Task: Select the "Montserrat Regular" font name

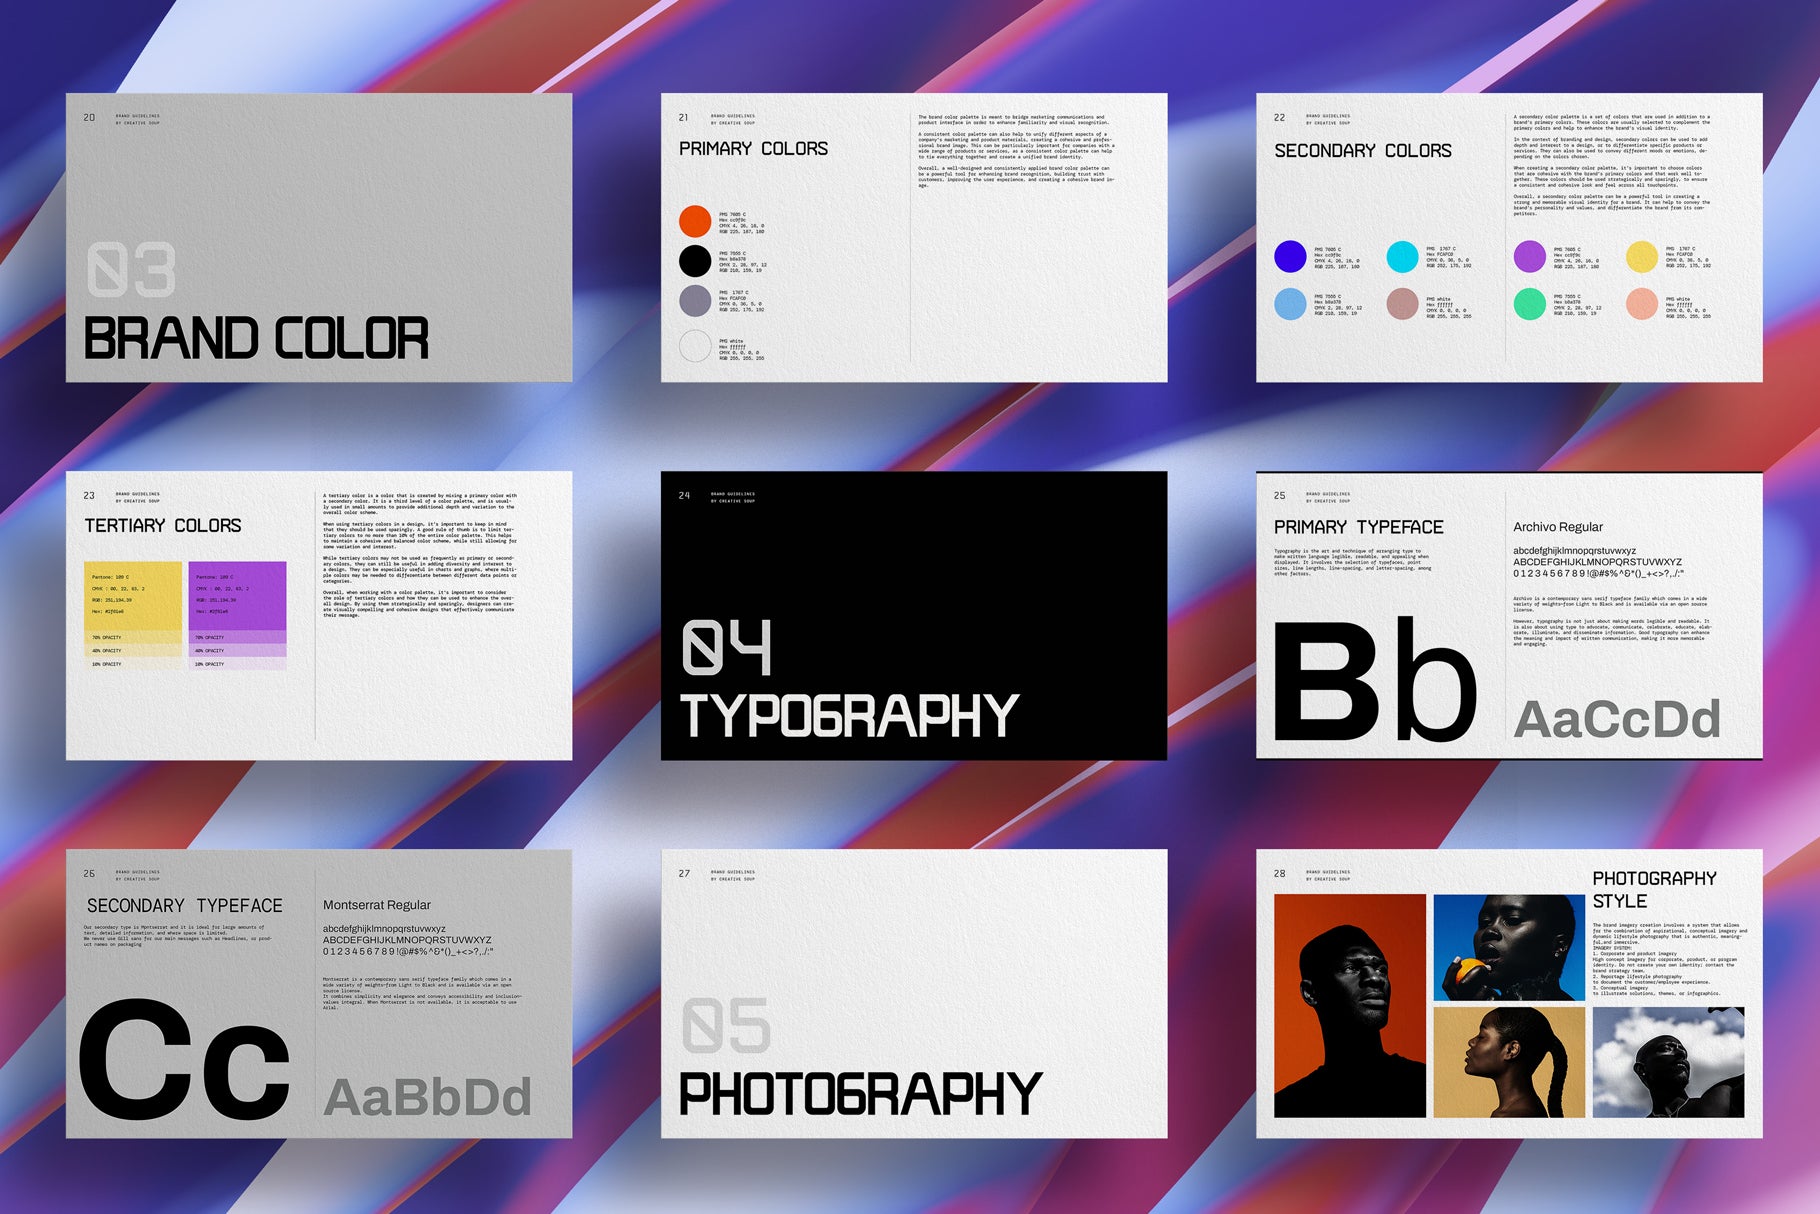Action: (376, 905)
